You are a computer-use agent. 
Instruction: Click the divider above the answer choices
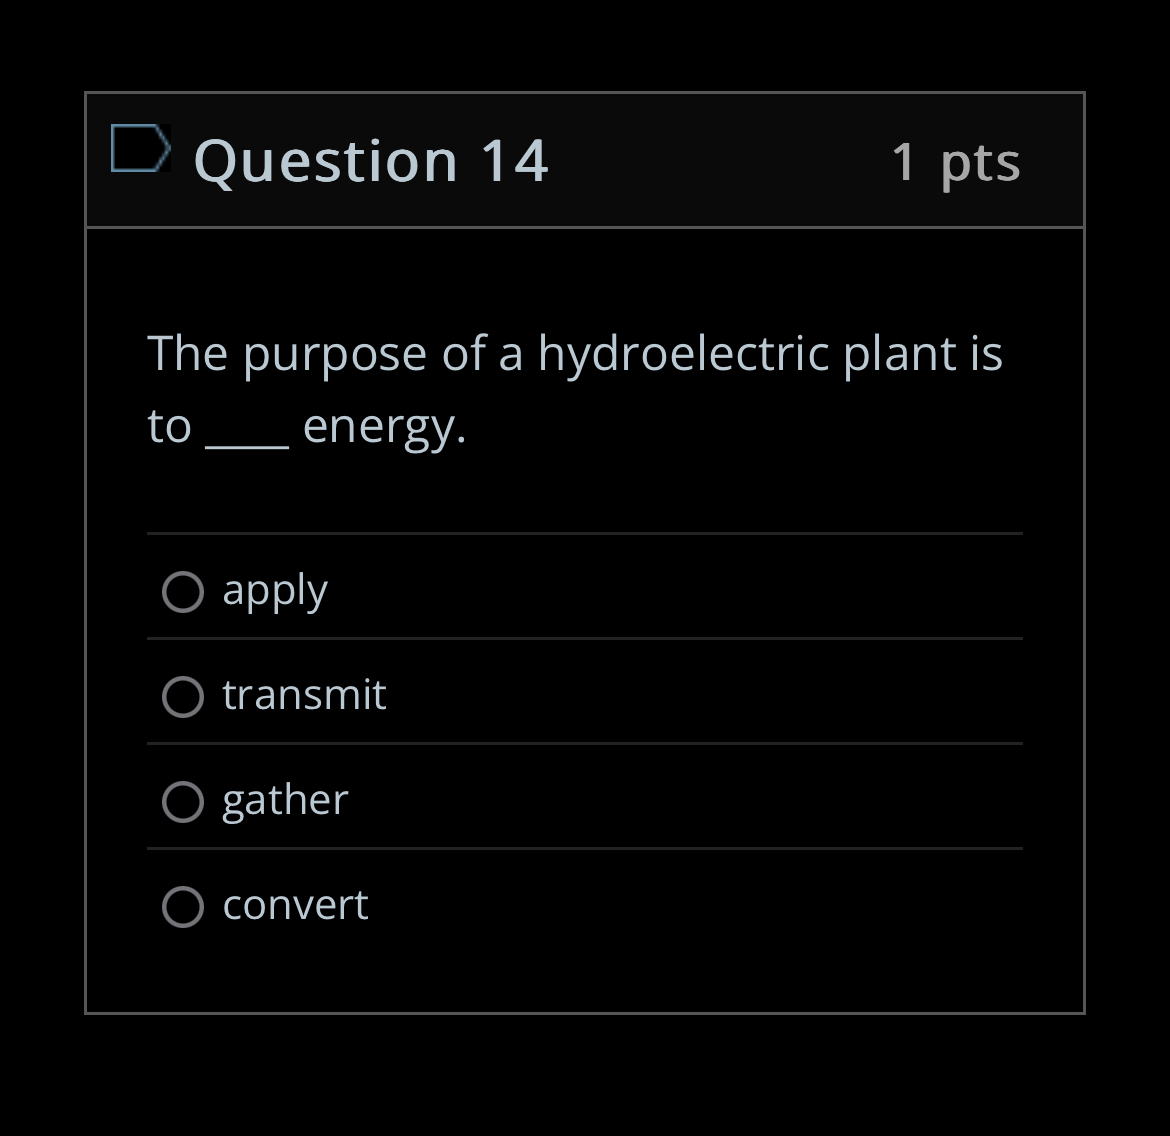[585, 536]
